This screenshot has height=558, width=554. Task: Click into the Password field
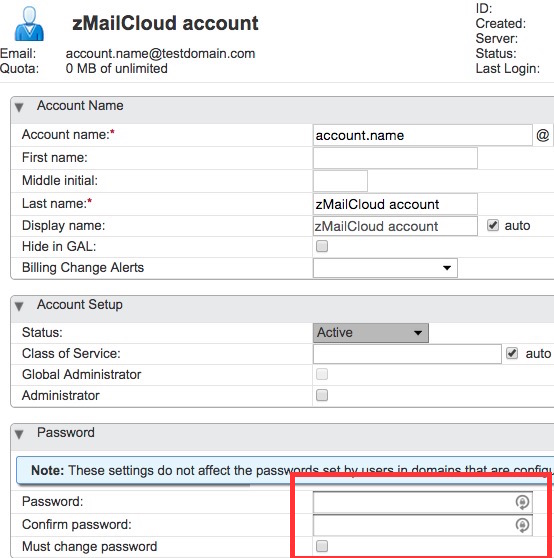click(x=423, y=502)
